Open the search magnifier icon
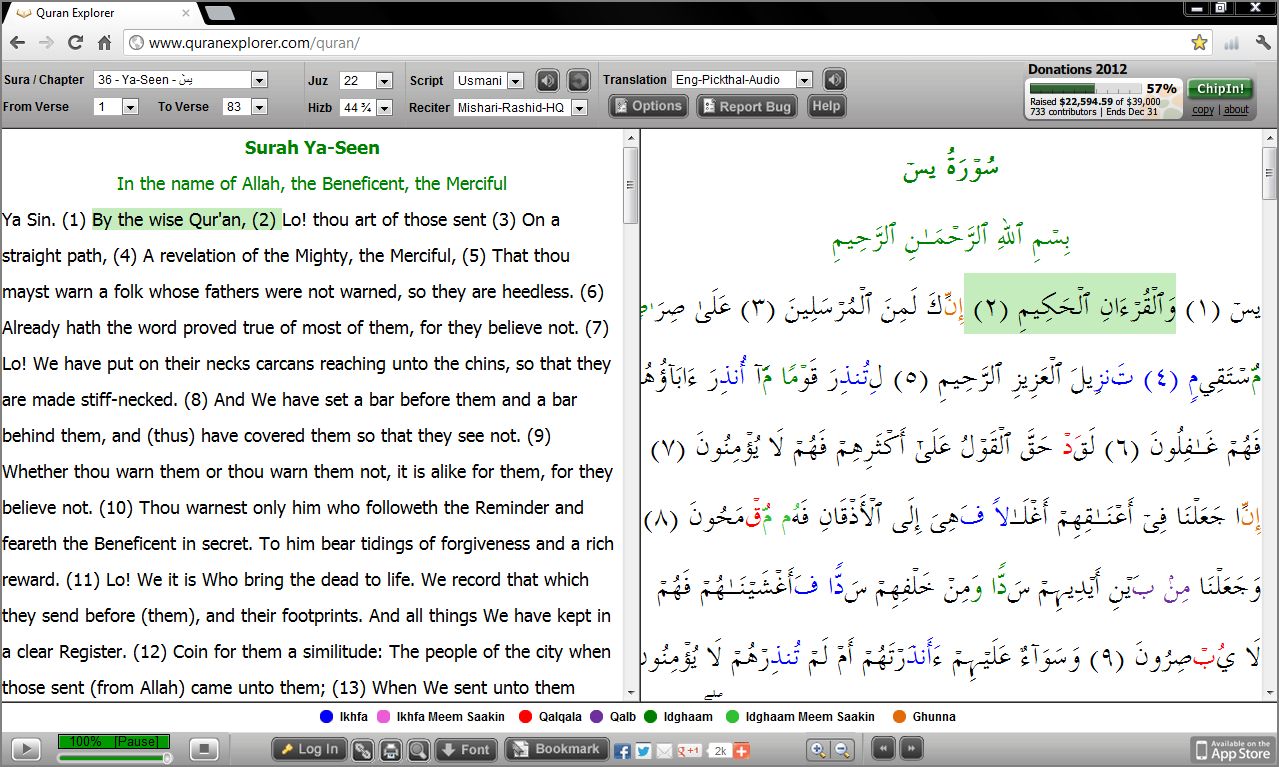1279x767 pixels. click(x=418, y=750)
